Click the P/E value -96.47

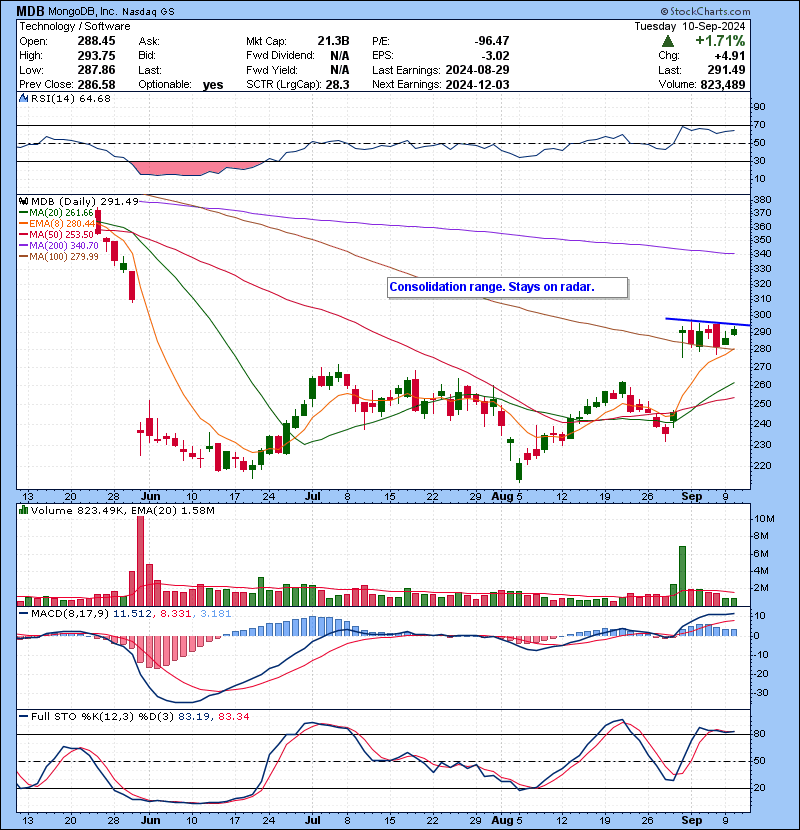(492, 41)
